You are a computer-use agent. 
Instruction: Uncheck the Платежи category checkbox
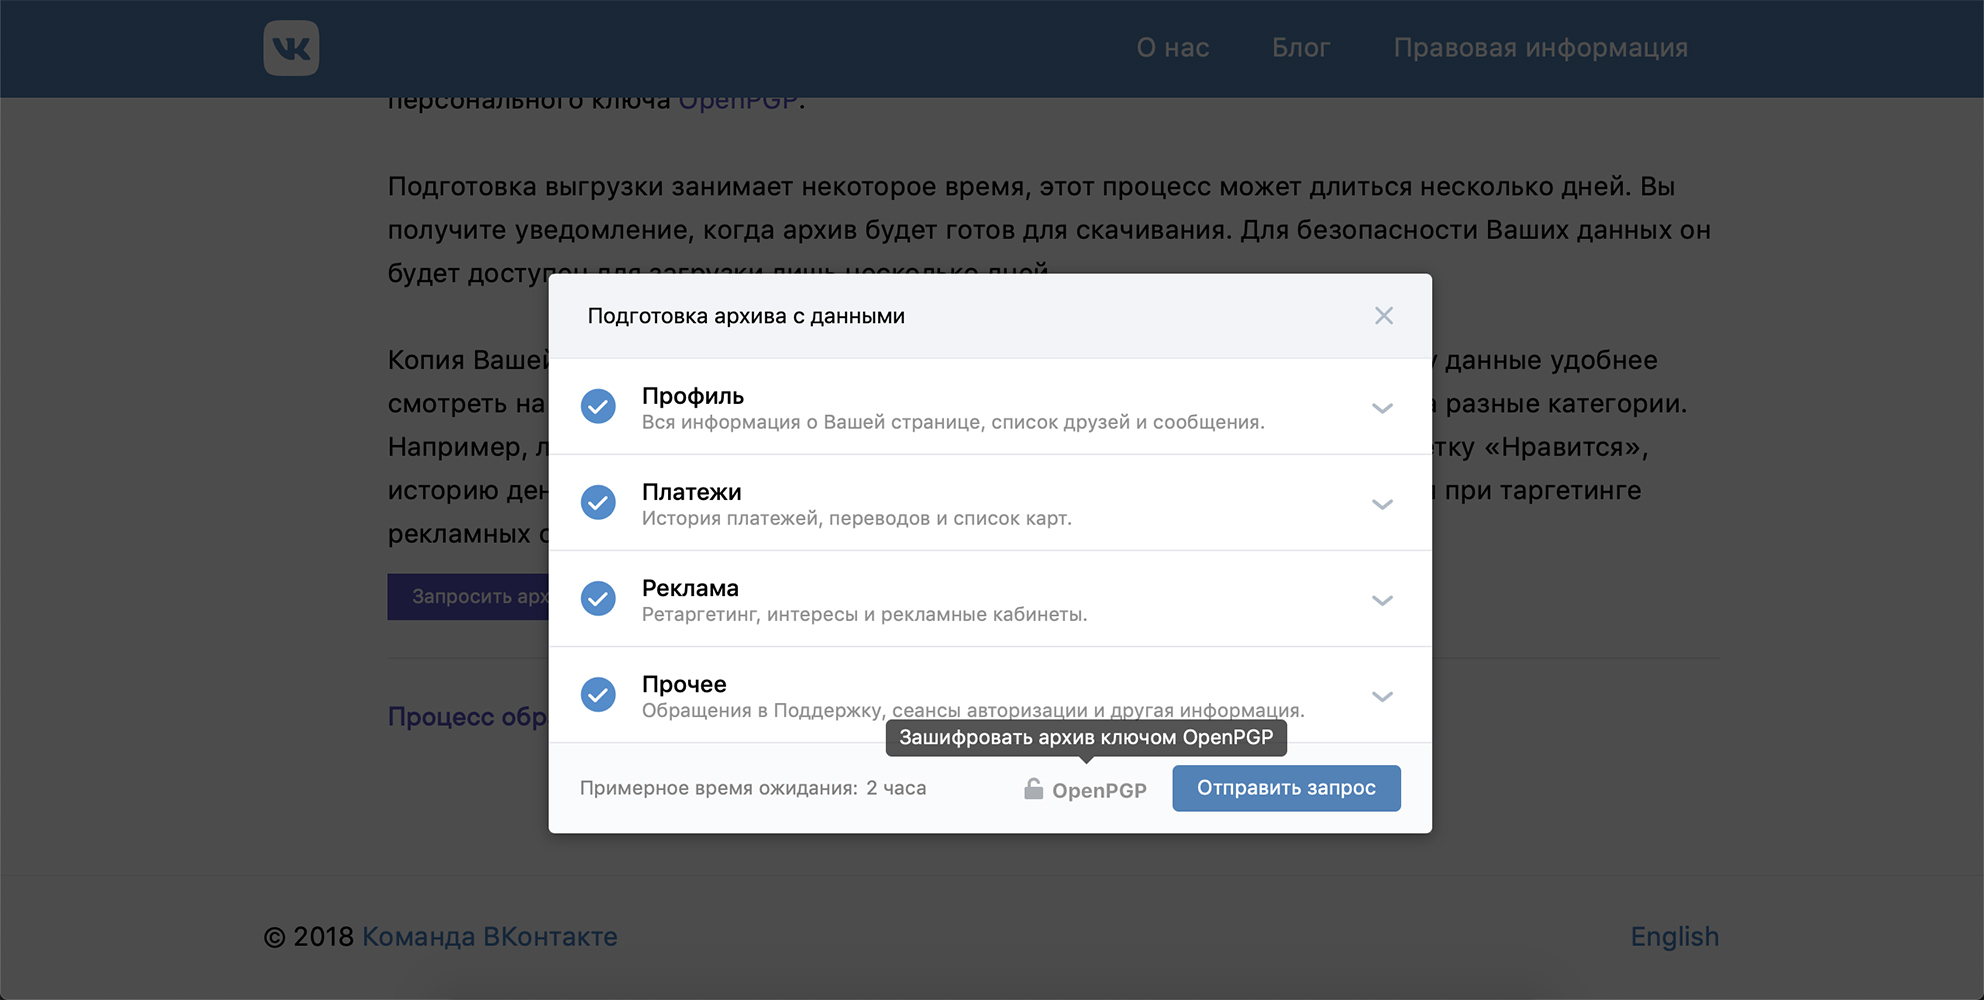click(598, 502)
